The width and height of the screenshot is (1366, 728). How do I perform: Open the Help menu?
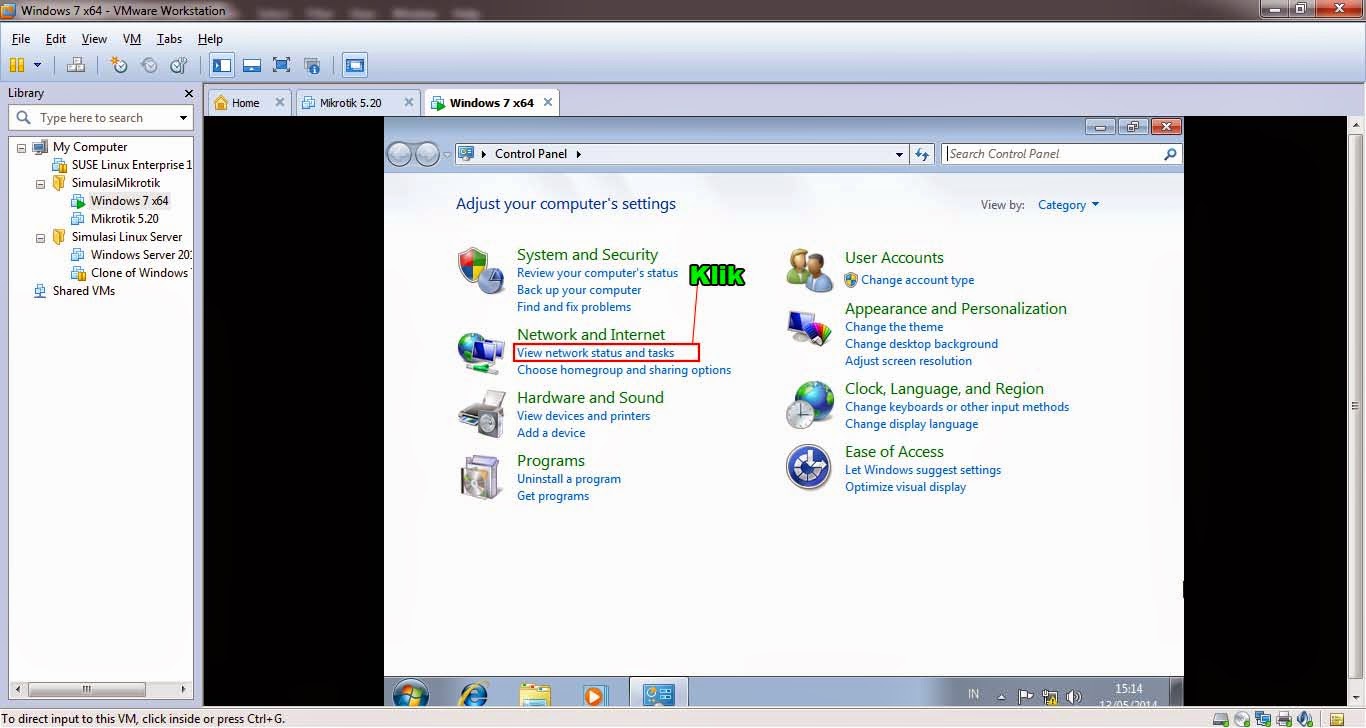coord(210,39)
